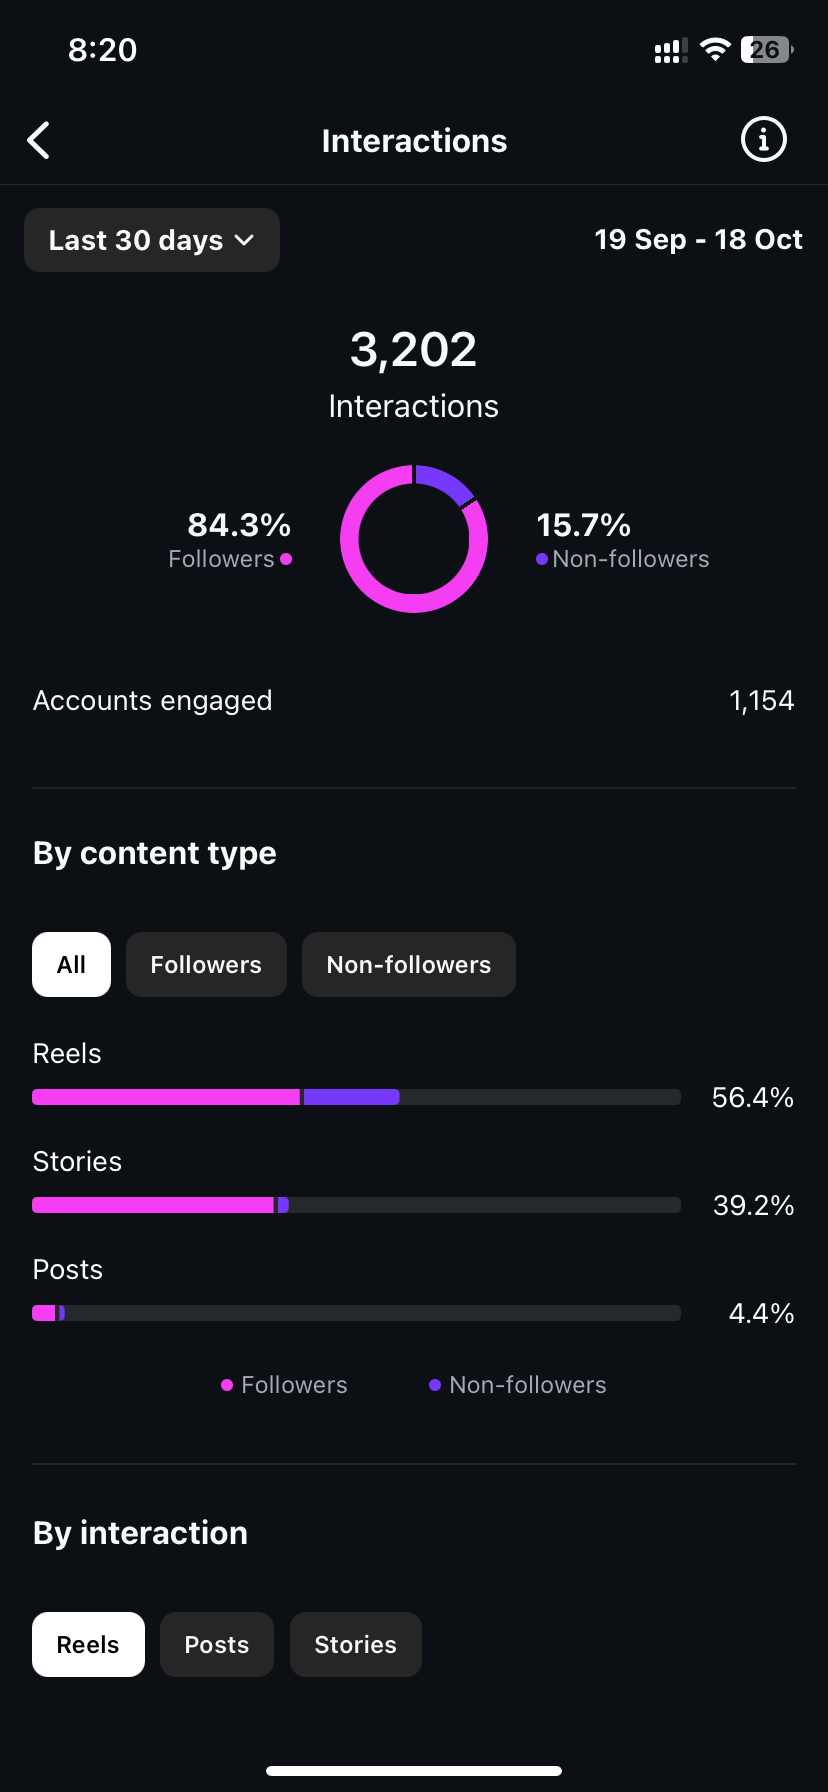
Task: Tap the Accounts engaged row
Action: click(x=414, y=701)
